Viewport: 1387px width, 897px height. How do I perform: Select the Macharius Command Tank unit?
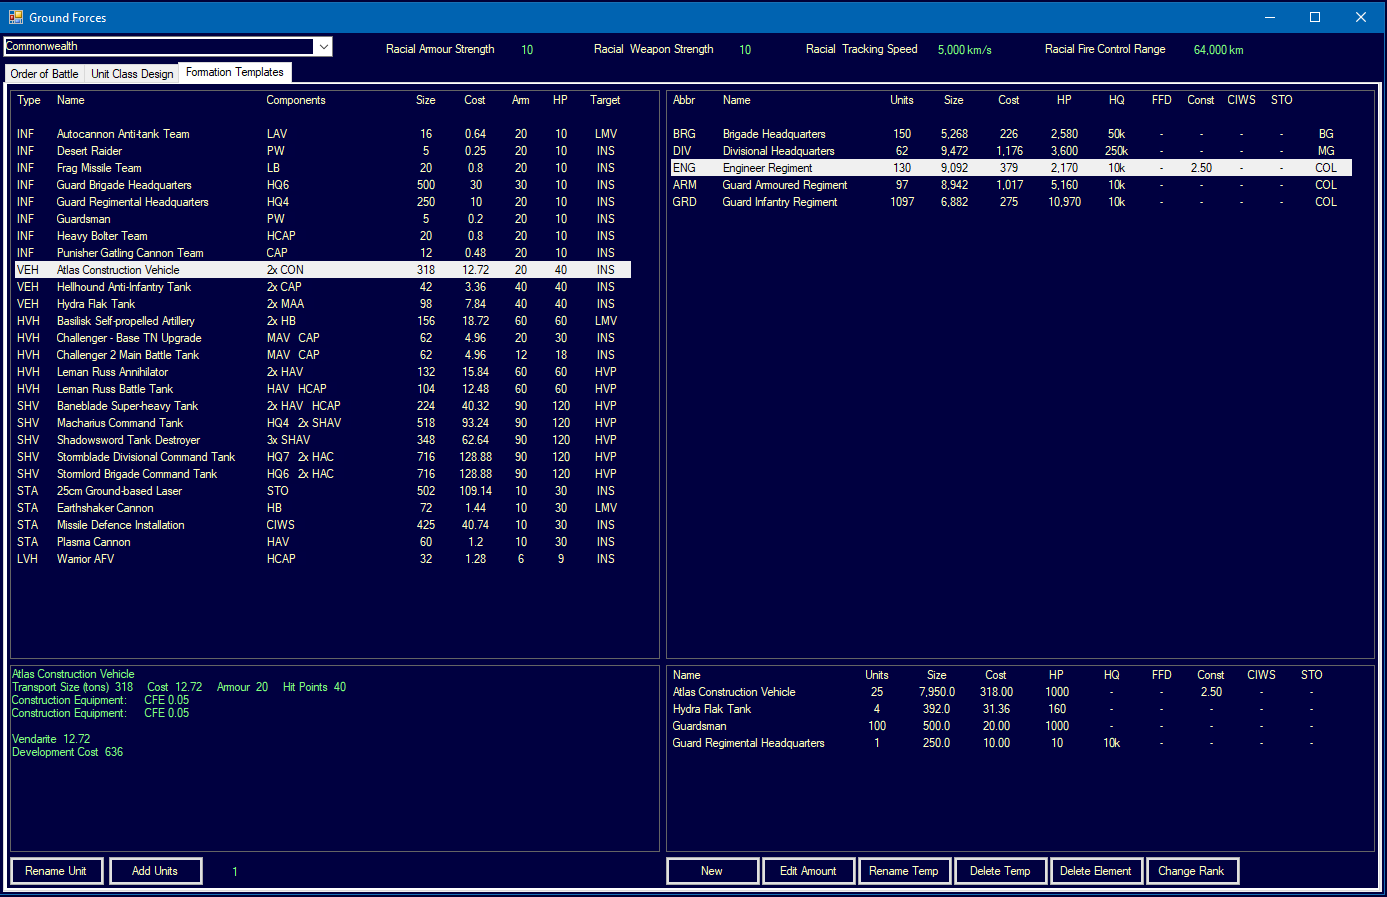323,423
